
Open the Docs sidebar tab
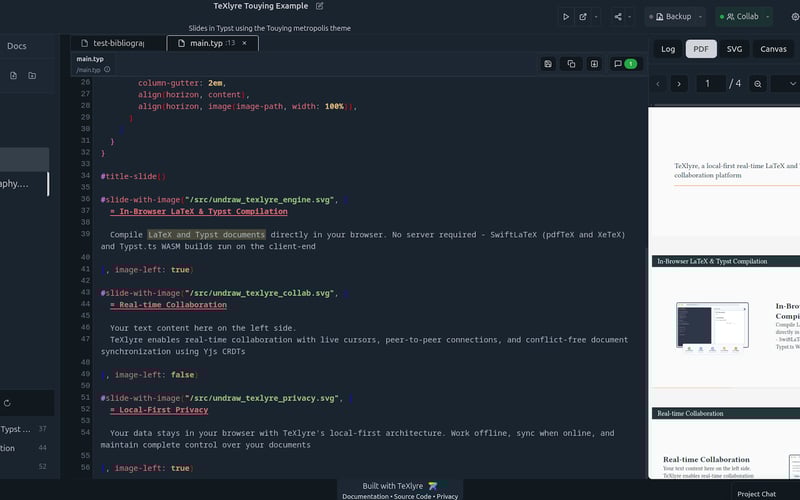17,46
